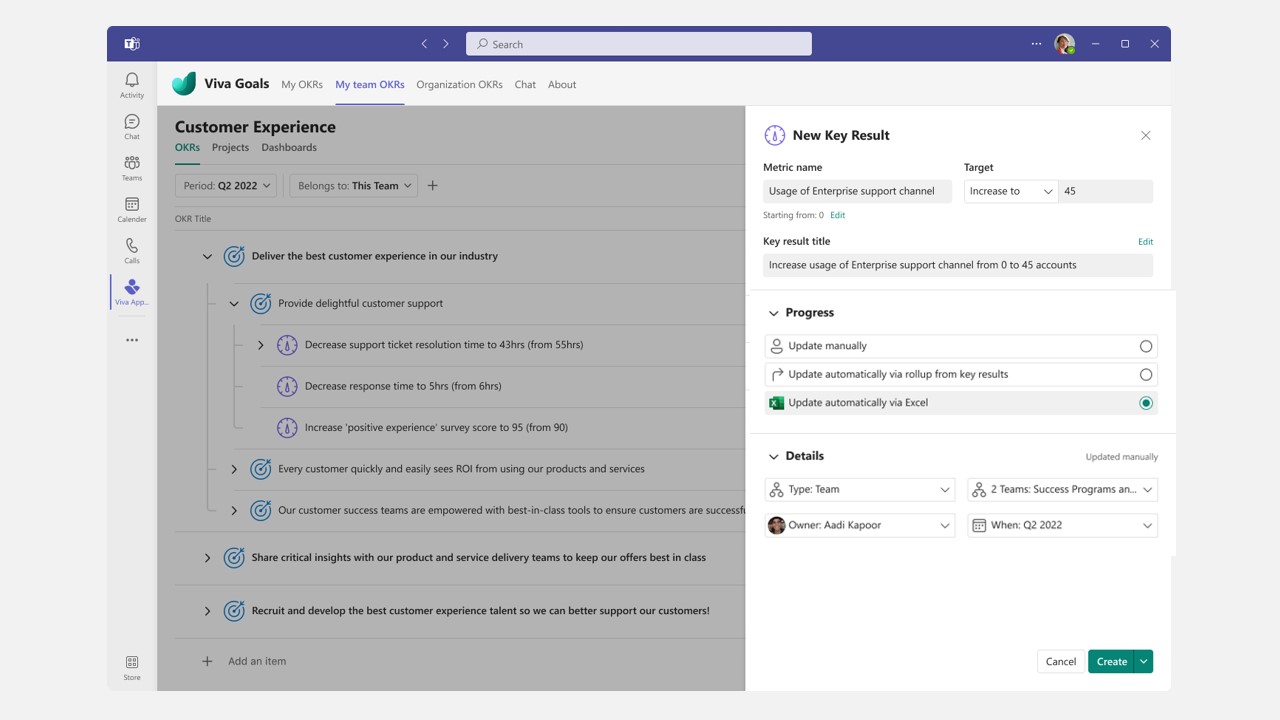Close the New Key Result panel
Screen dimensions: 1280x720
(1146, 135)
